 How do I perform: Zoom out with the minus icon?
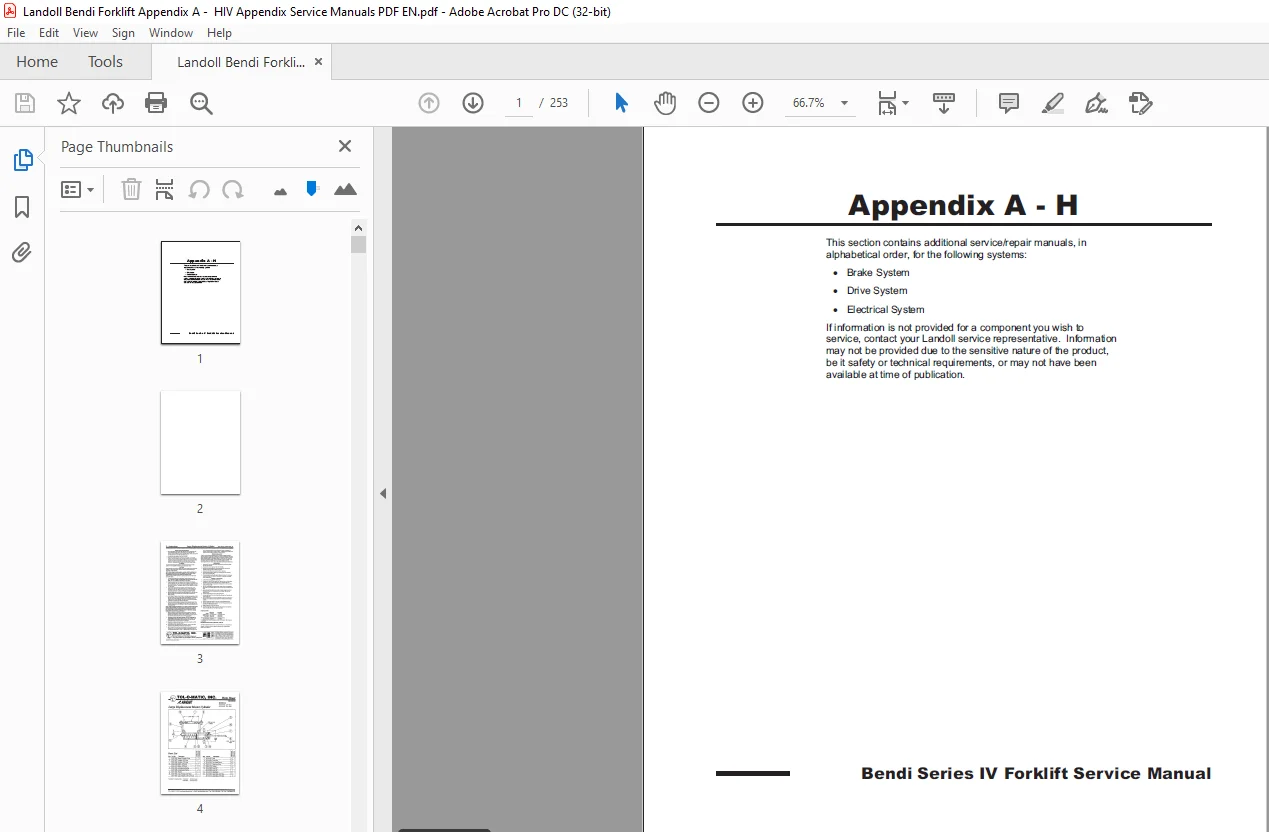tap(709, 103)
